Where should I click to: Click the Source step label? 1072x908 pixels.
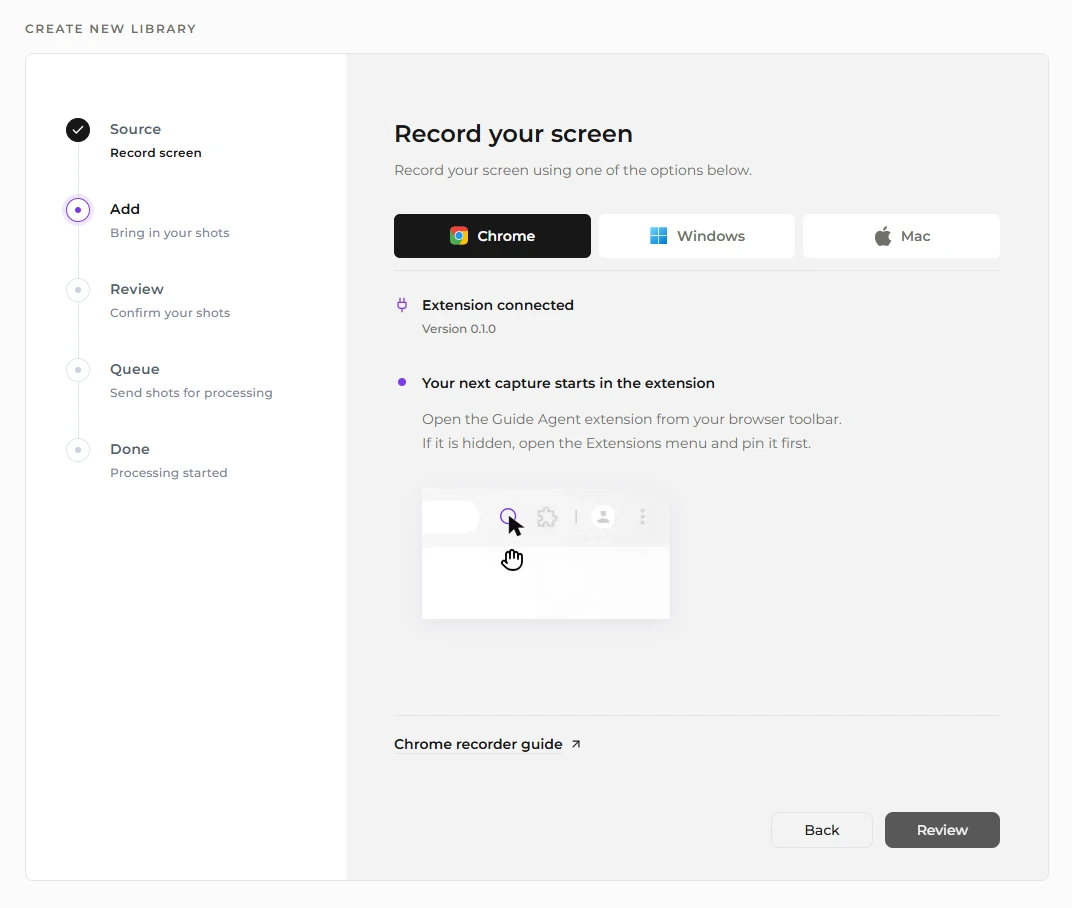click(135, 129)
